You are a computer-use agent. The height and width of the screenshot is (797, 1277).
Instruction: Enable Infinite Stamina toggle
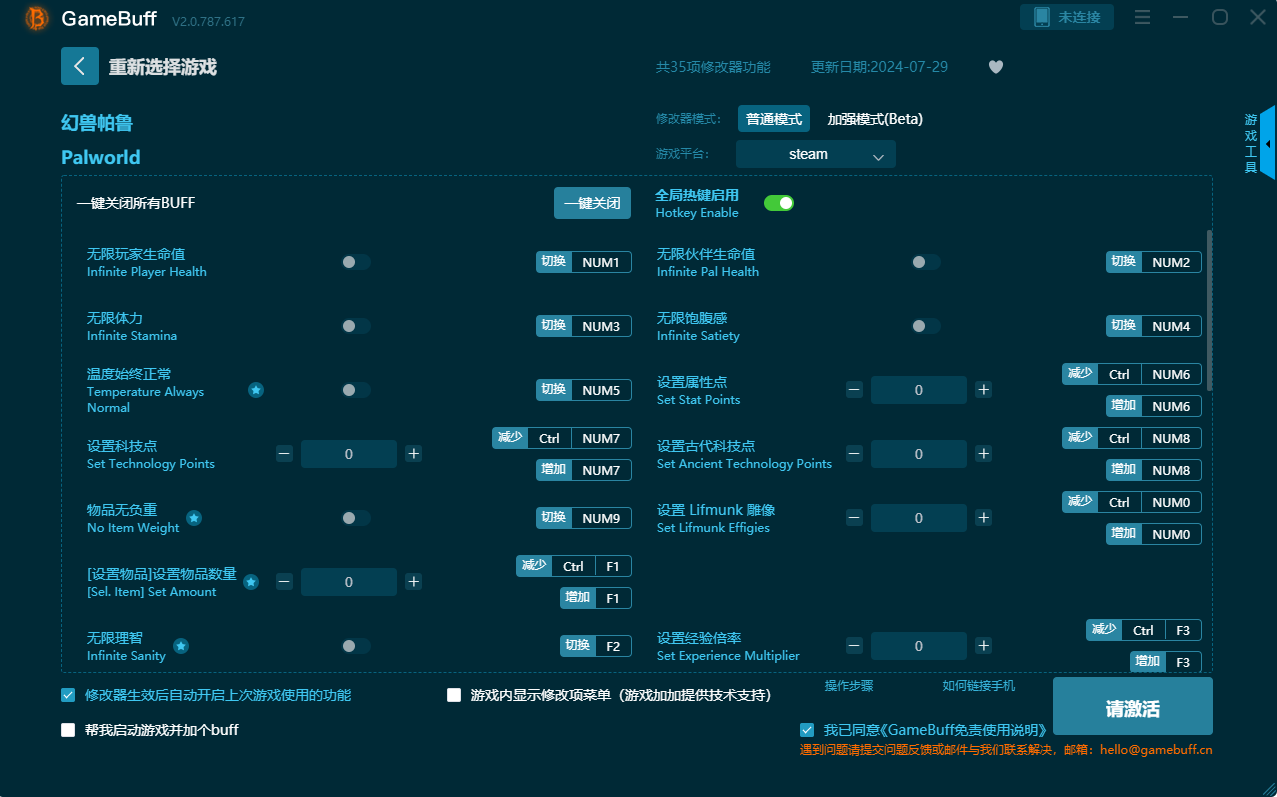point(356,326)
